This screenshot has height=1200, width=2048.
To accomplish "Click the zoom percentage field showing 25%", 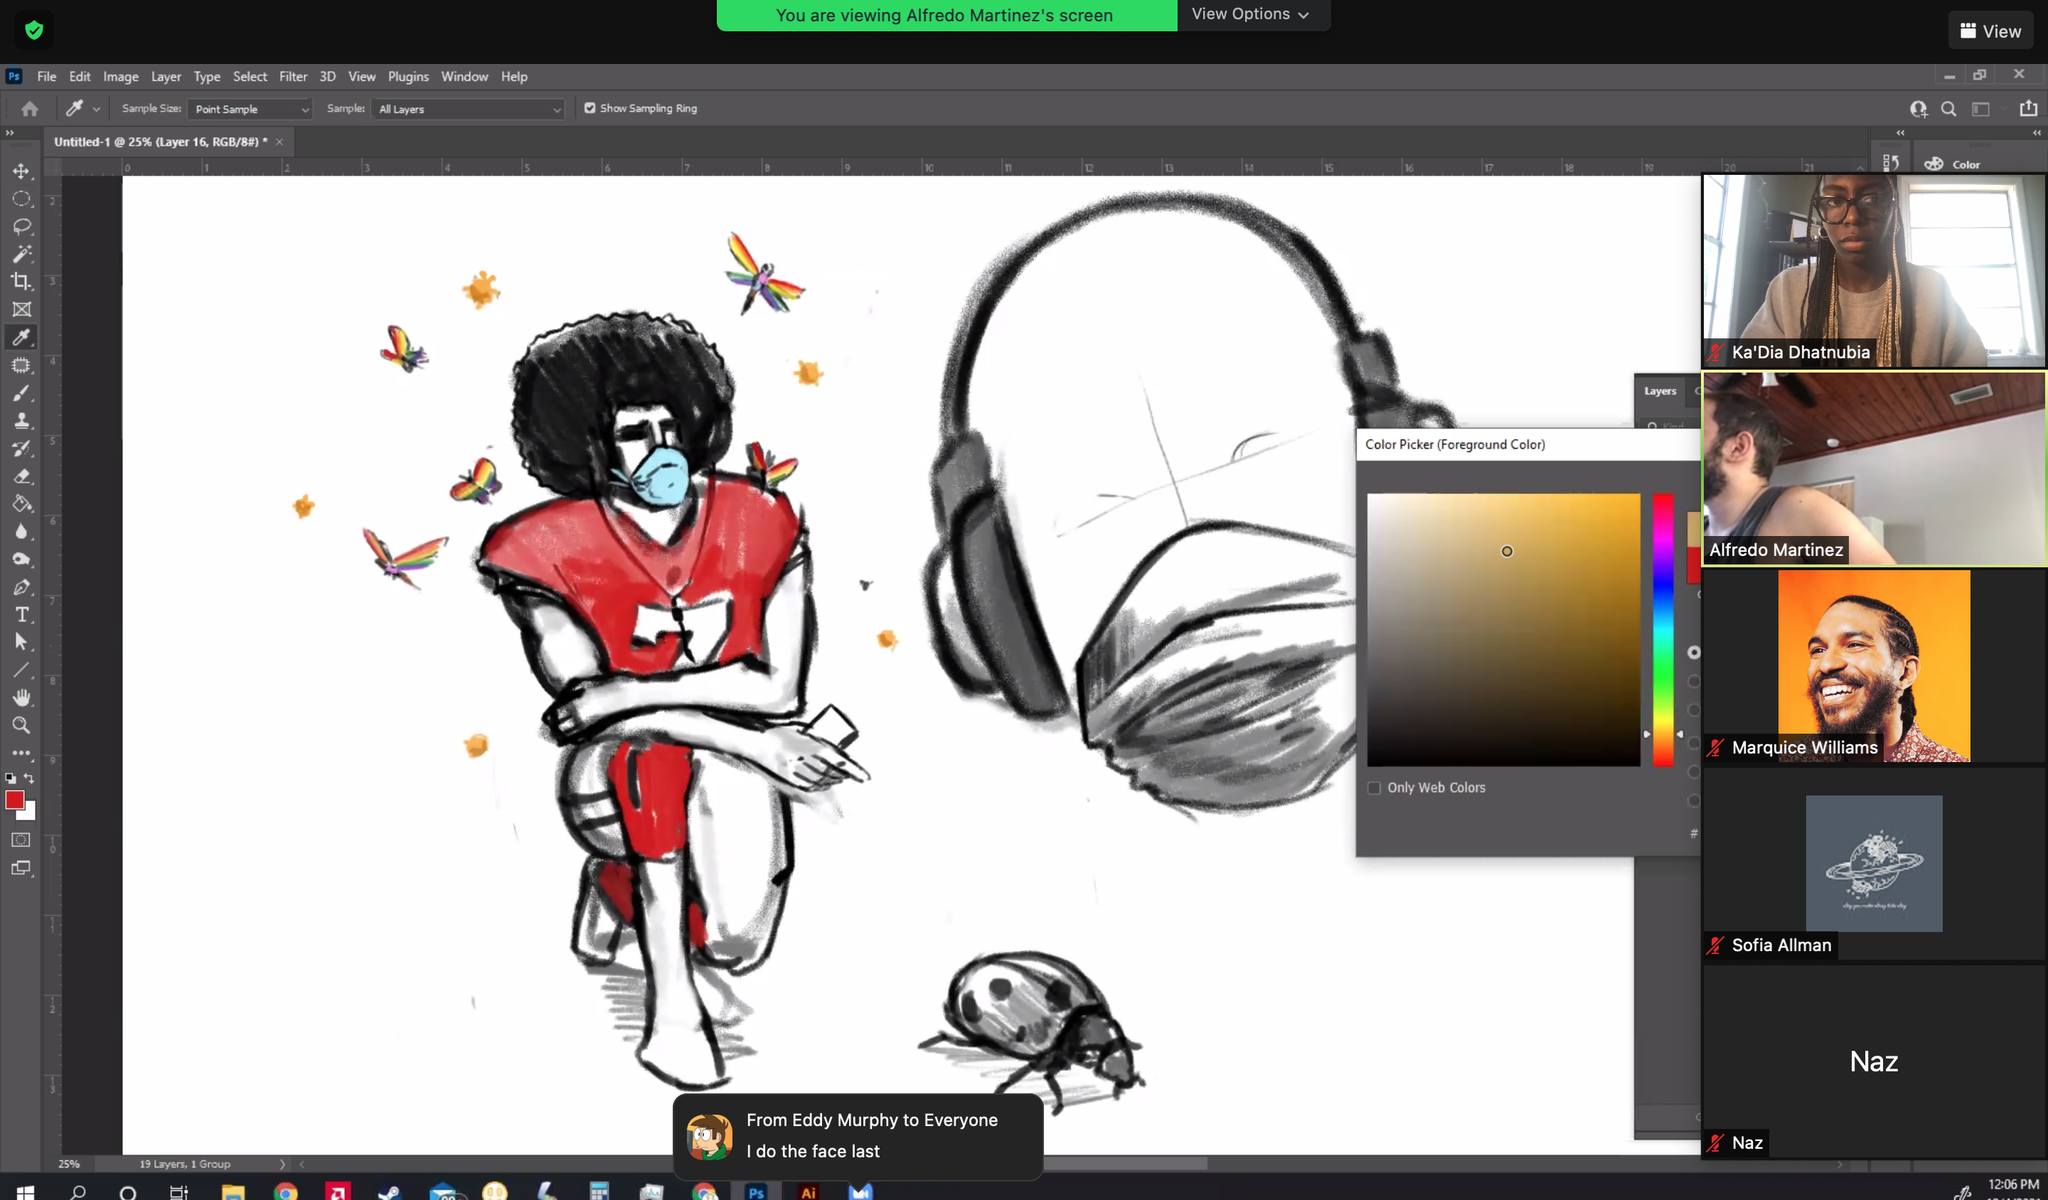I will pos(69,1164).
